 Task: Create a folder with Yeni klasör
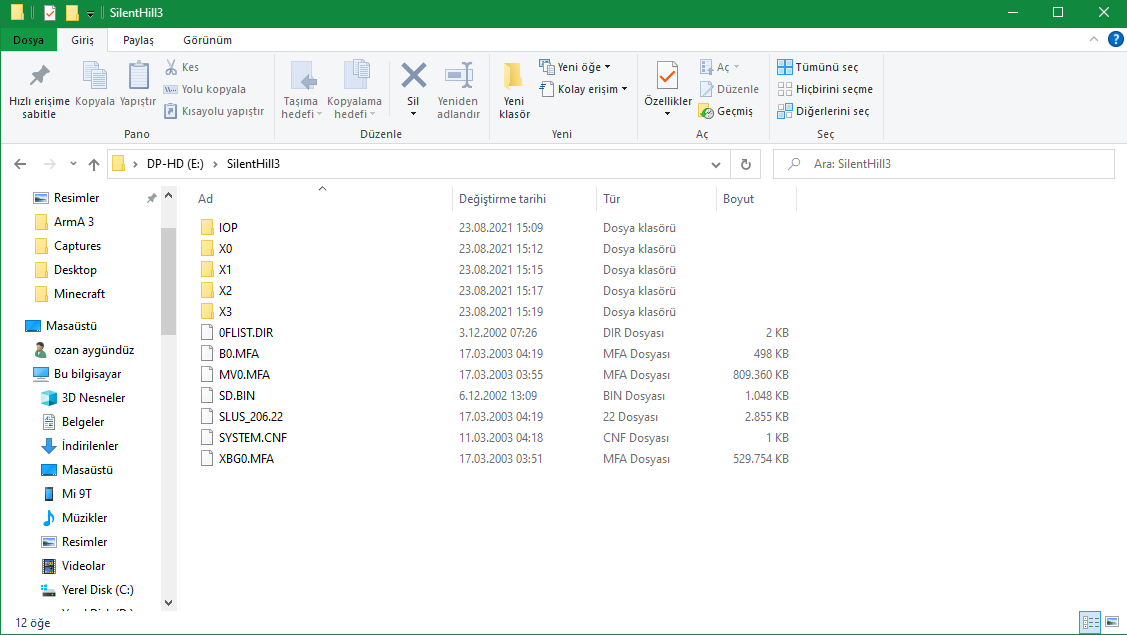514,91
